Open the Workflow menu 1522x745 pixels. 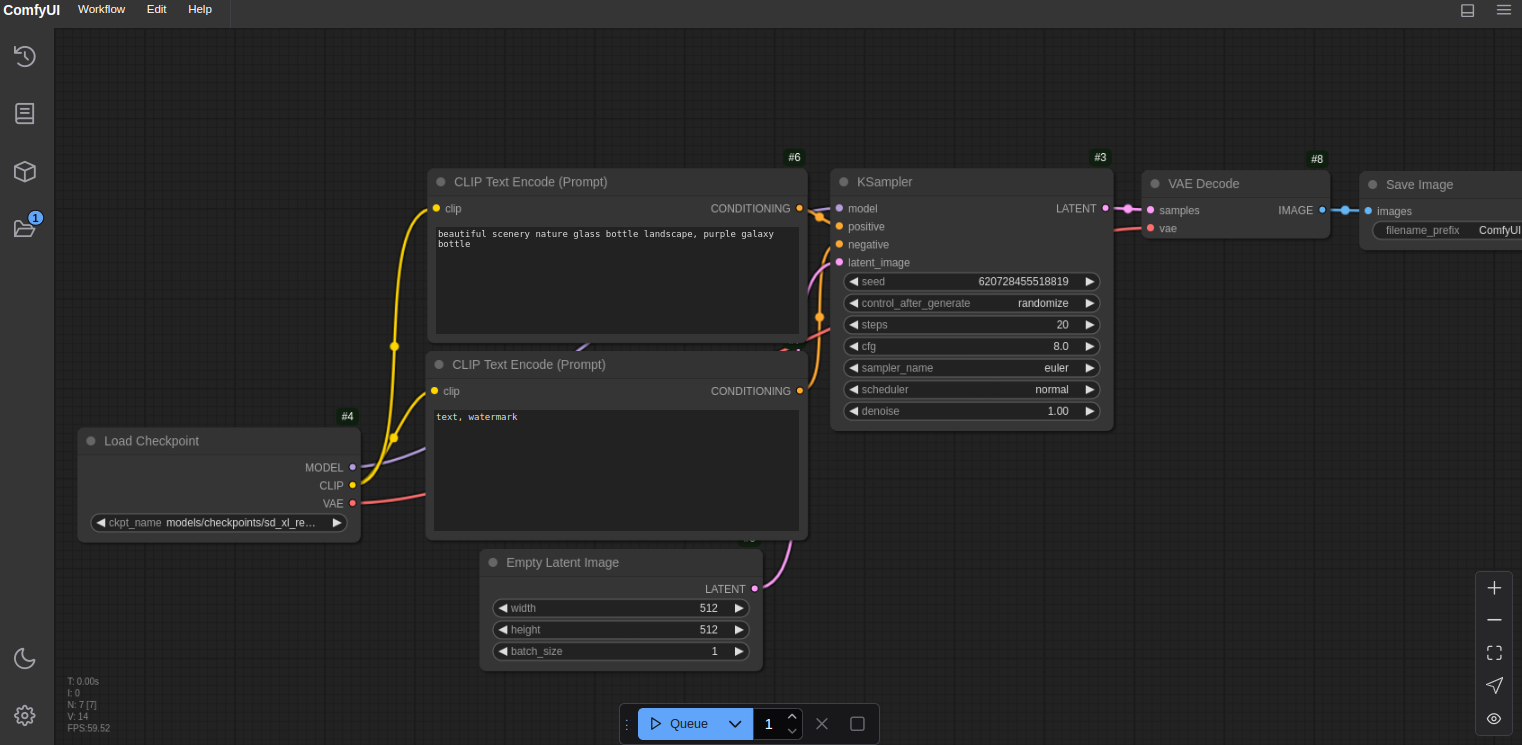(101, 9)
